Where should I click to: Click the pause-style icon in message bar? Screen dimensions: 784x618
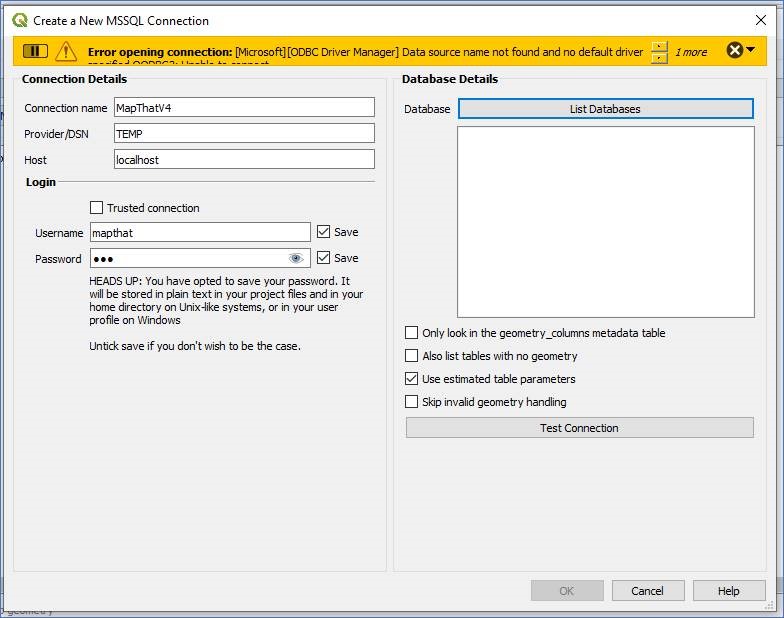[35, 51]
